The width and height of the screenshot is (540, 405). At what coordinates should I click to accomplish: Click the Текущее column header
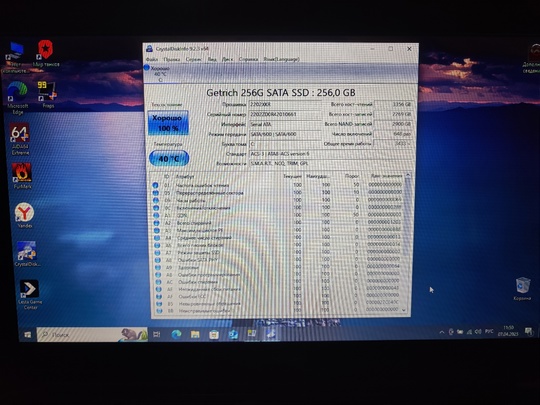[x=292, y=176]
